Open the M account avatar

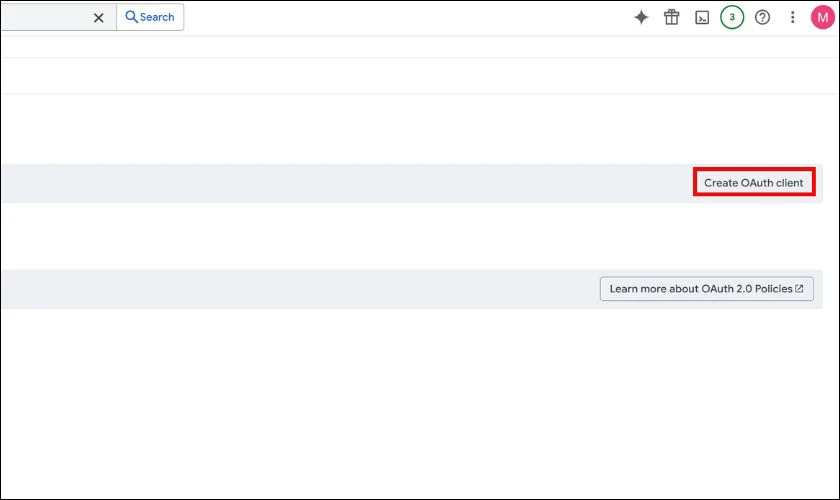click(822, 17)
